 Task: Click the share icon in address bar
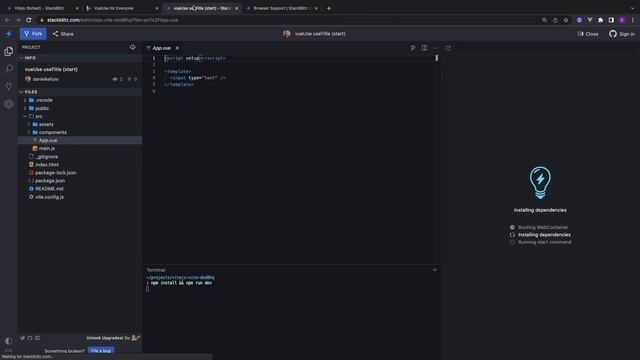(x=555, y=20)
